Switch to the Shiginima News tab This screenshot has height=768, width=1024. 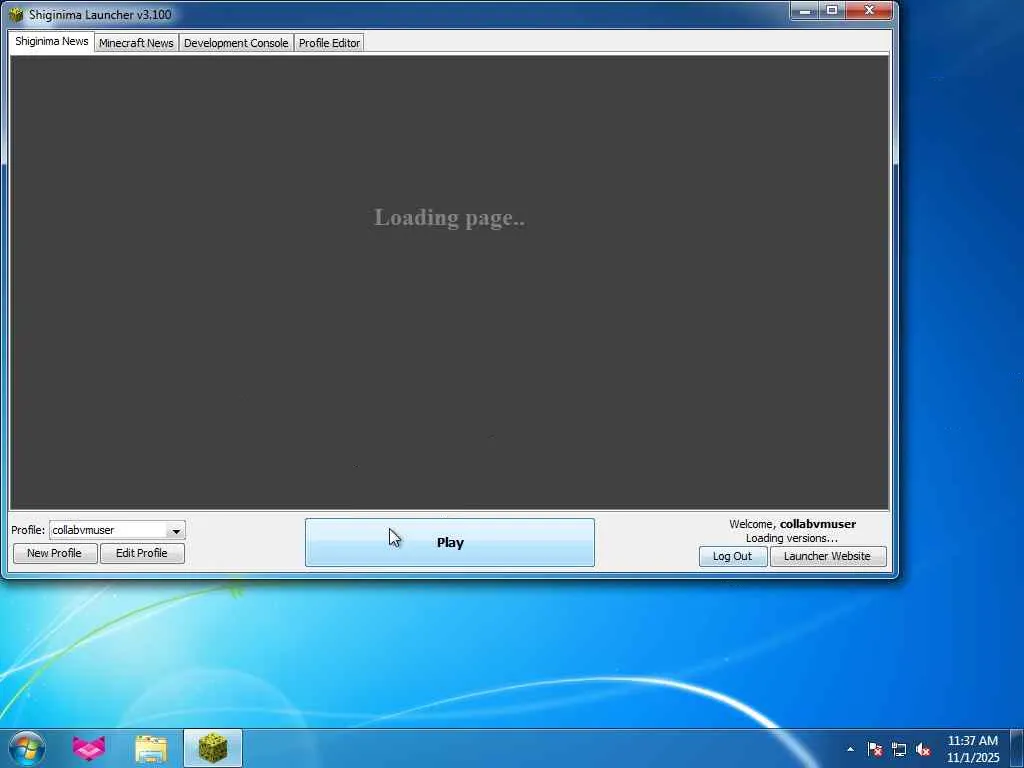pos(52,41)
